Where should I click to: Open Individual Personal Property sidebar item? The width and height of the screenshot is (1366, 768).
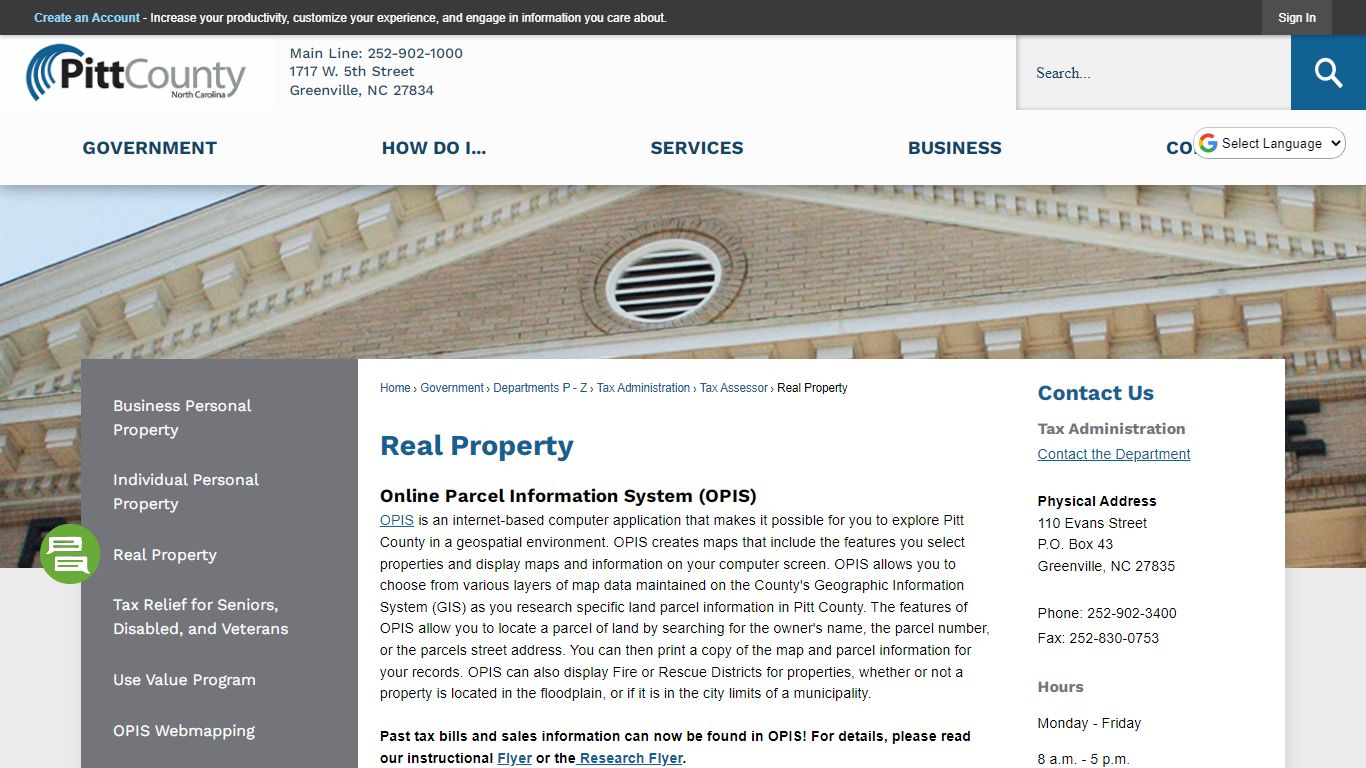(x=186, y=492)
